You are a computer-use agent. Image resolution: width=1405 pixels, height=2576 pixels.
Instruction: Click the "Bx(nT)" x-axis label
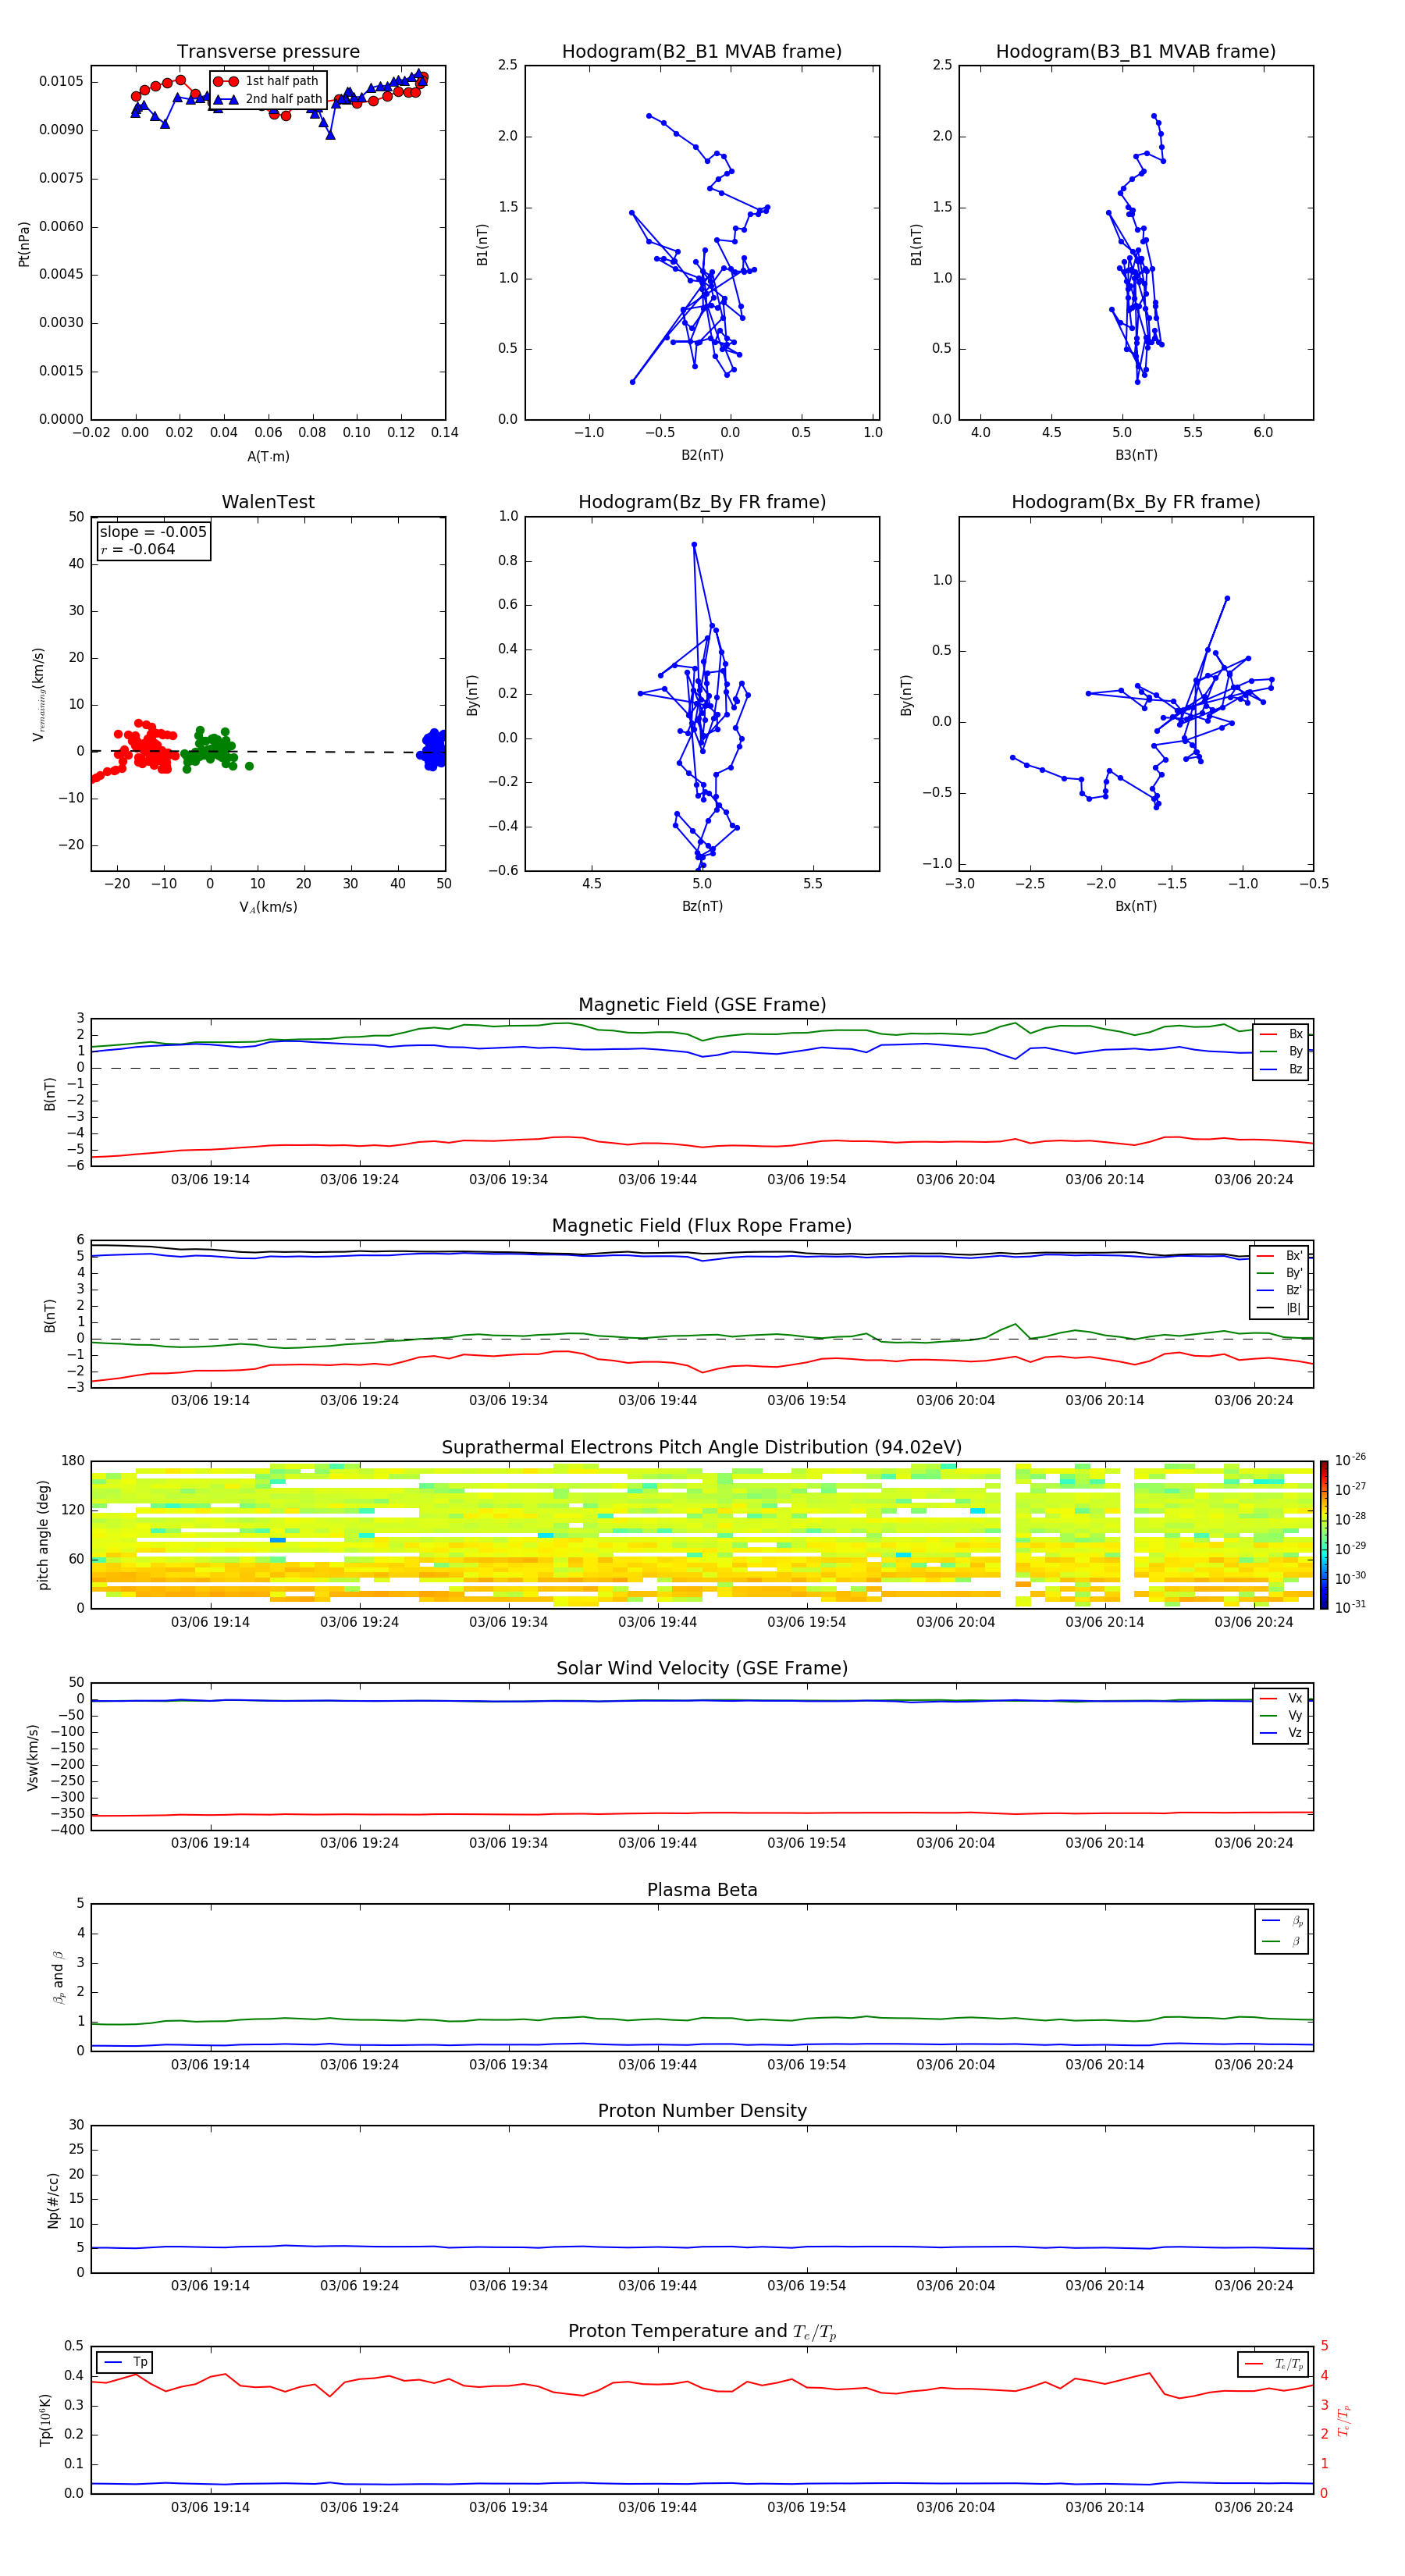click(1136, 906)
